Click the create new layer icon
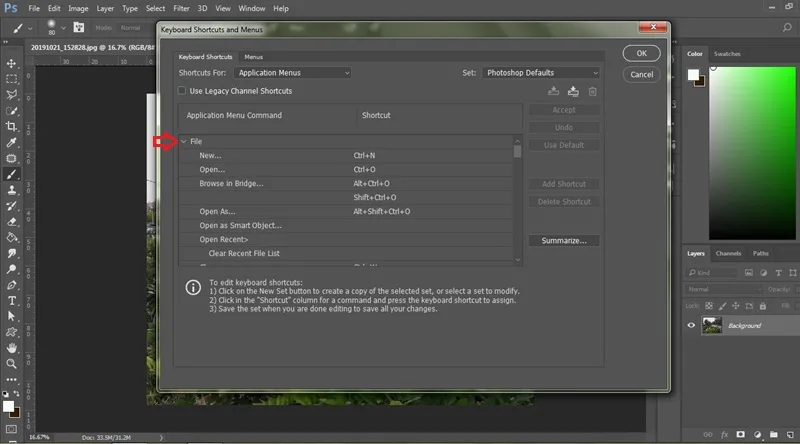The image size is (800, 444). click(790, 434)
